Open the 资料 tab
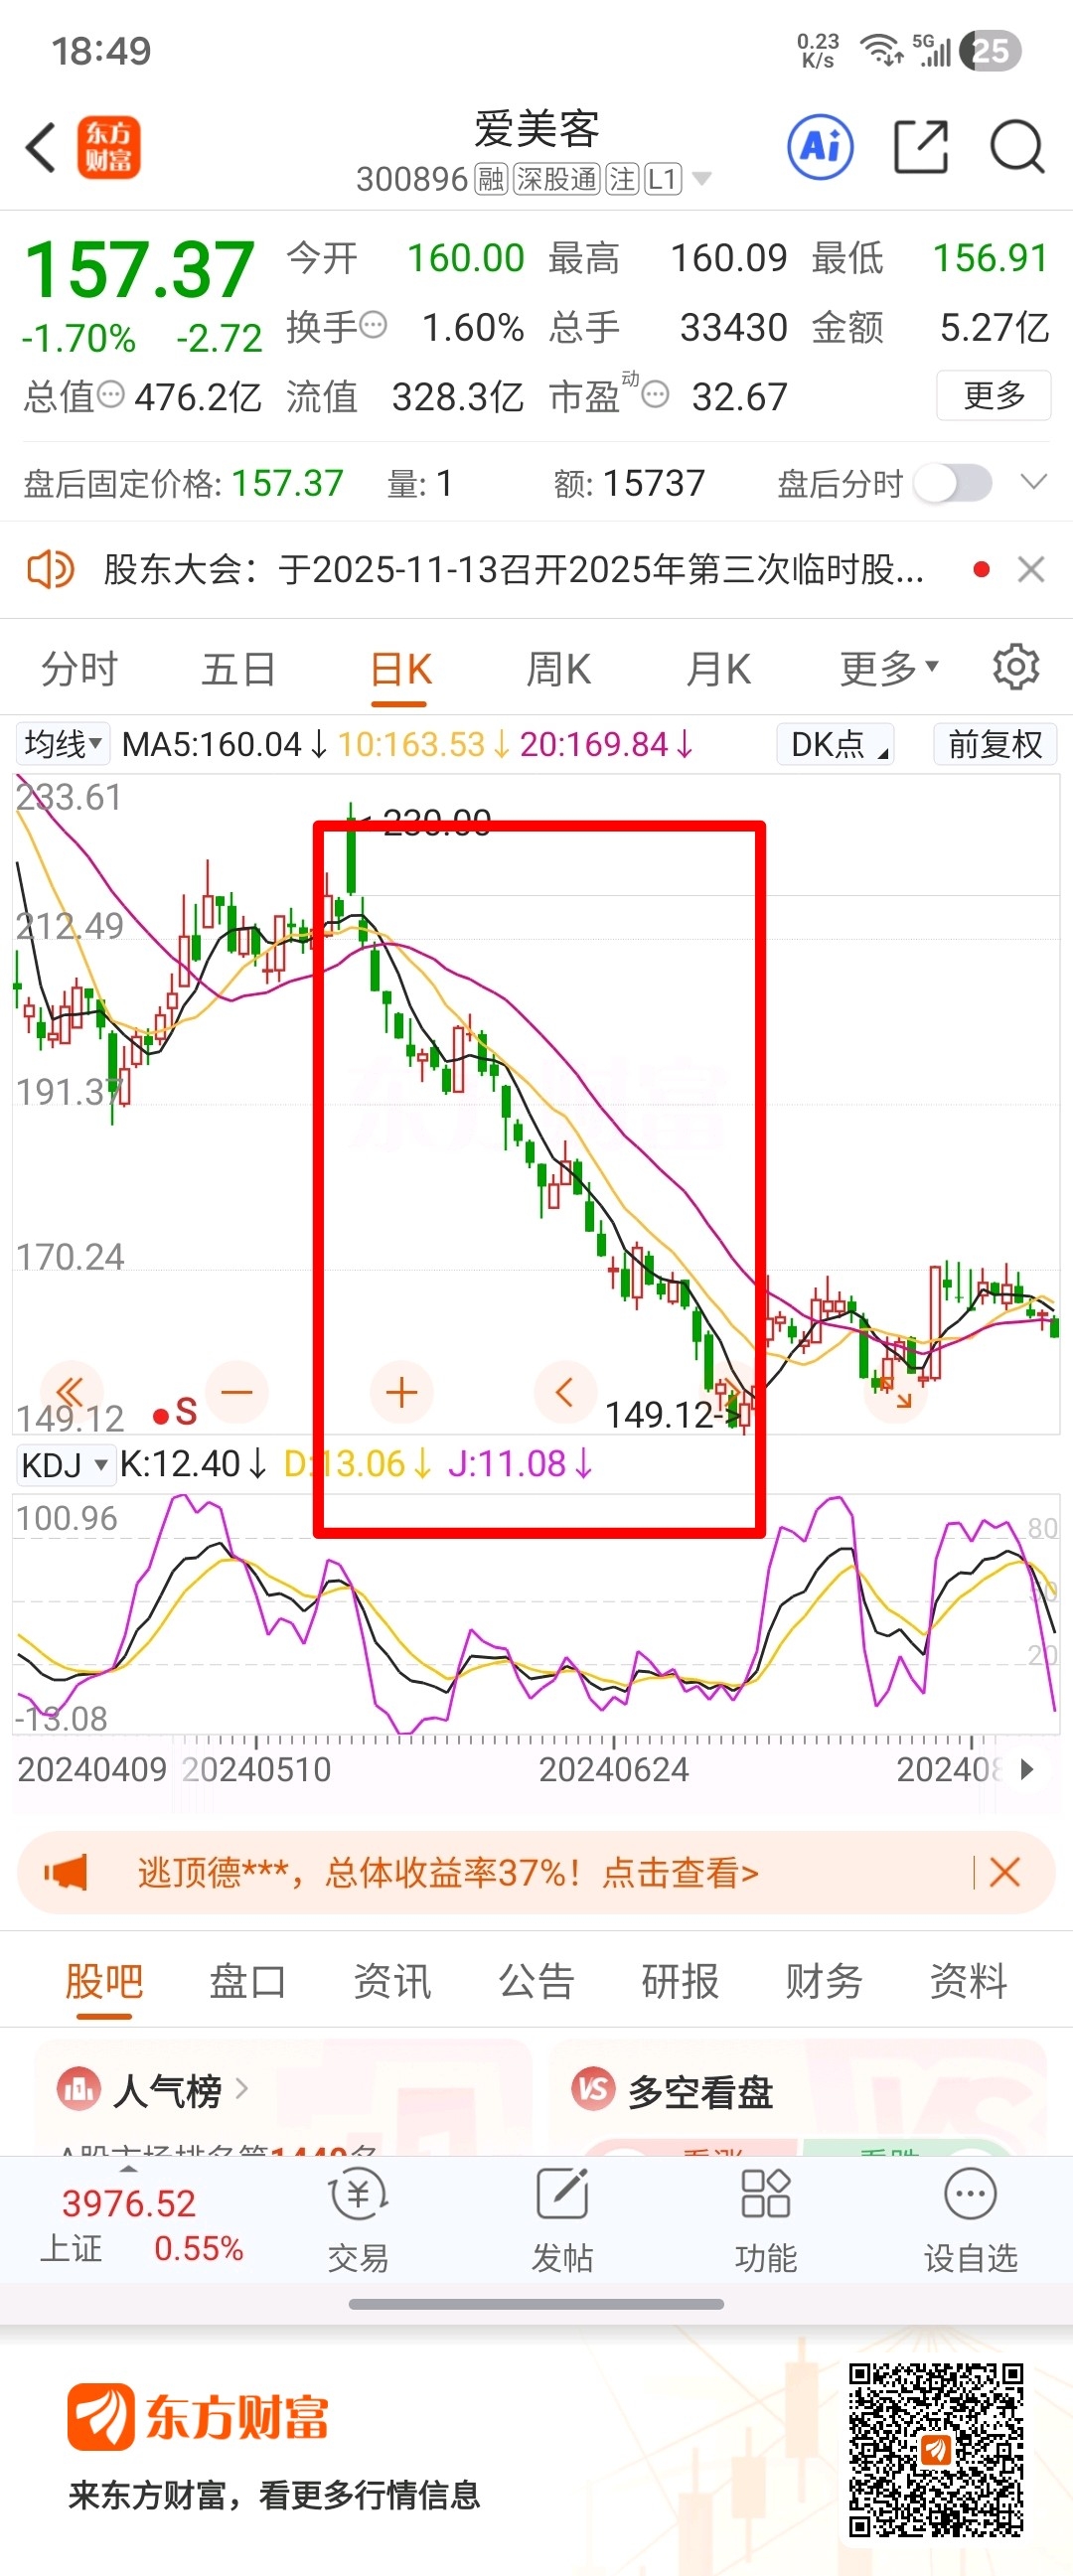1073x2576 pixels. coord(968,1980)
